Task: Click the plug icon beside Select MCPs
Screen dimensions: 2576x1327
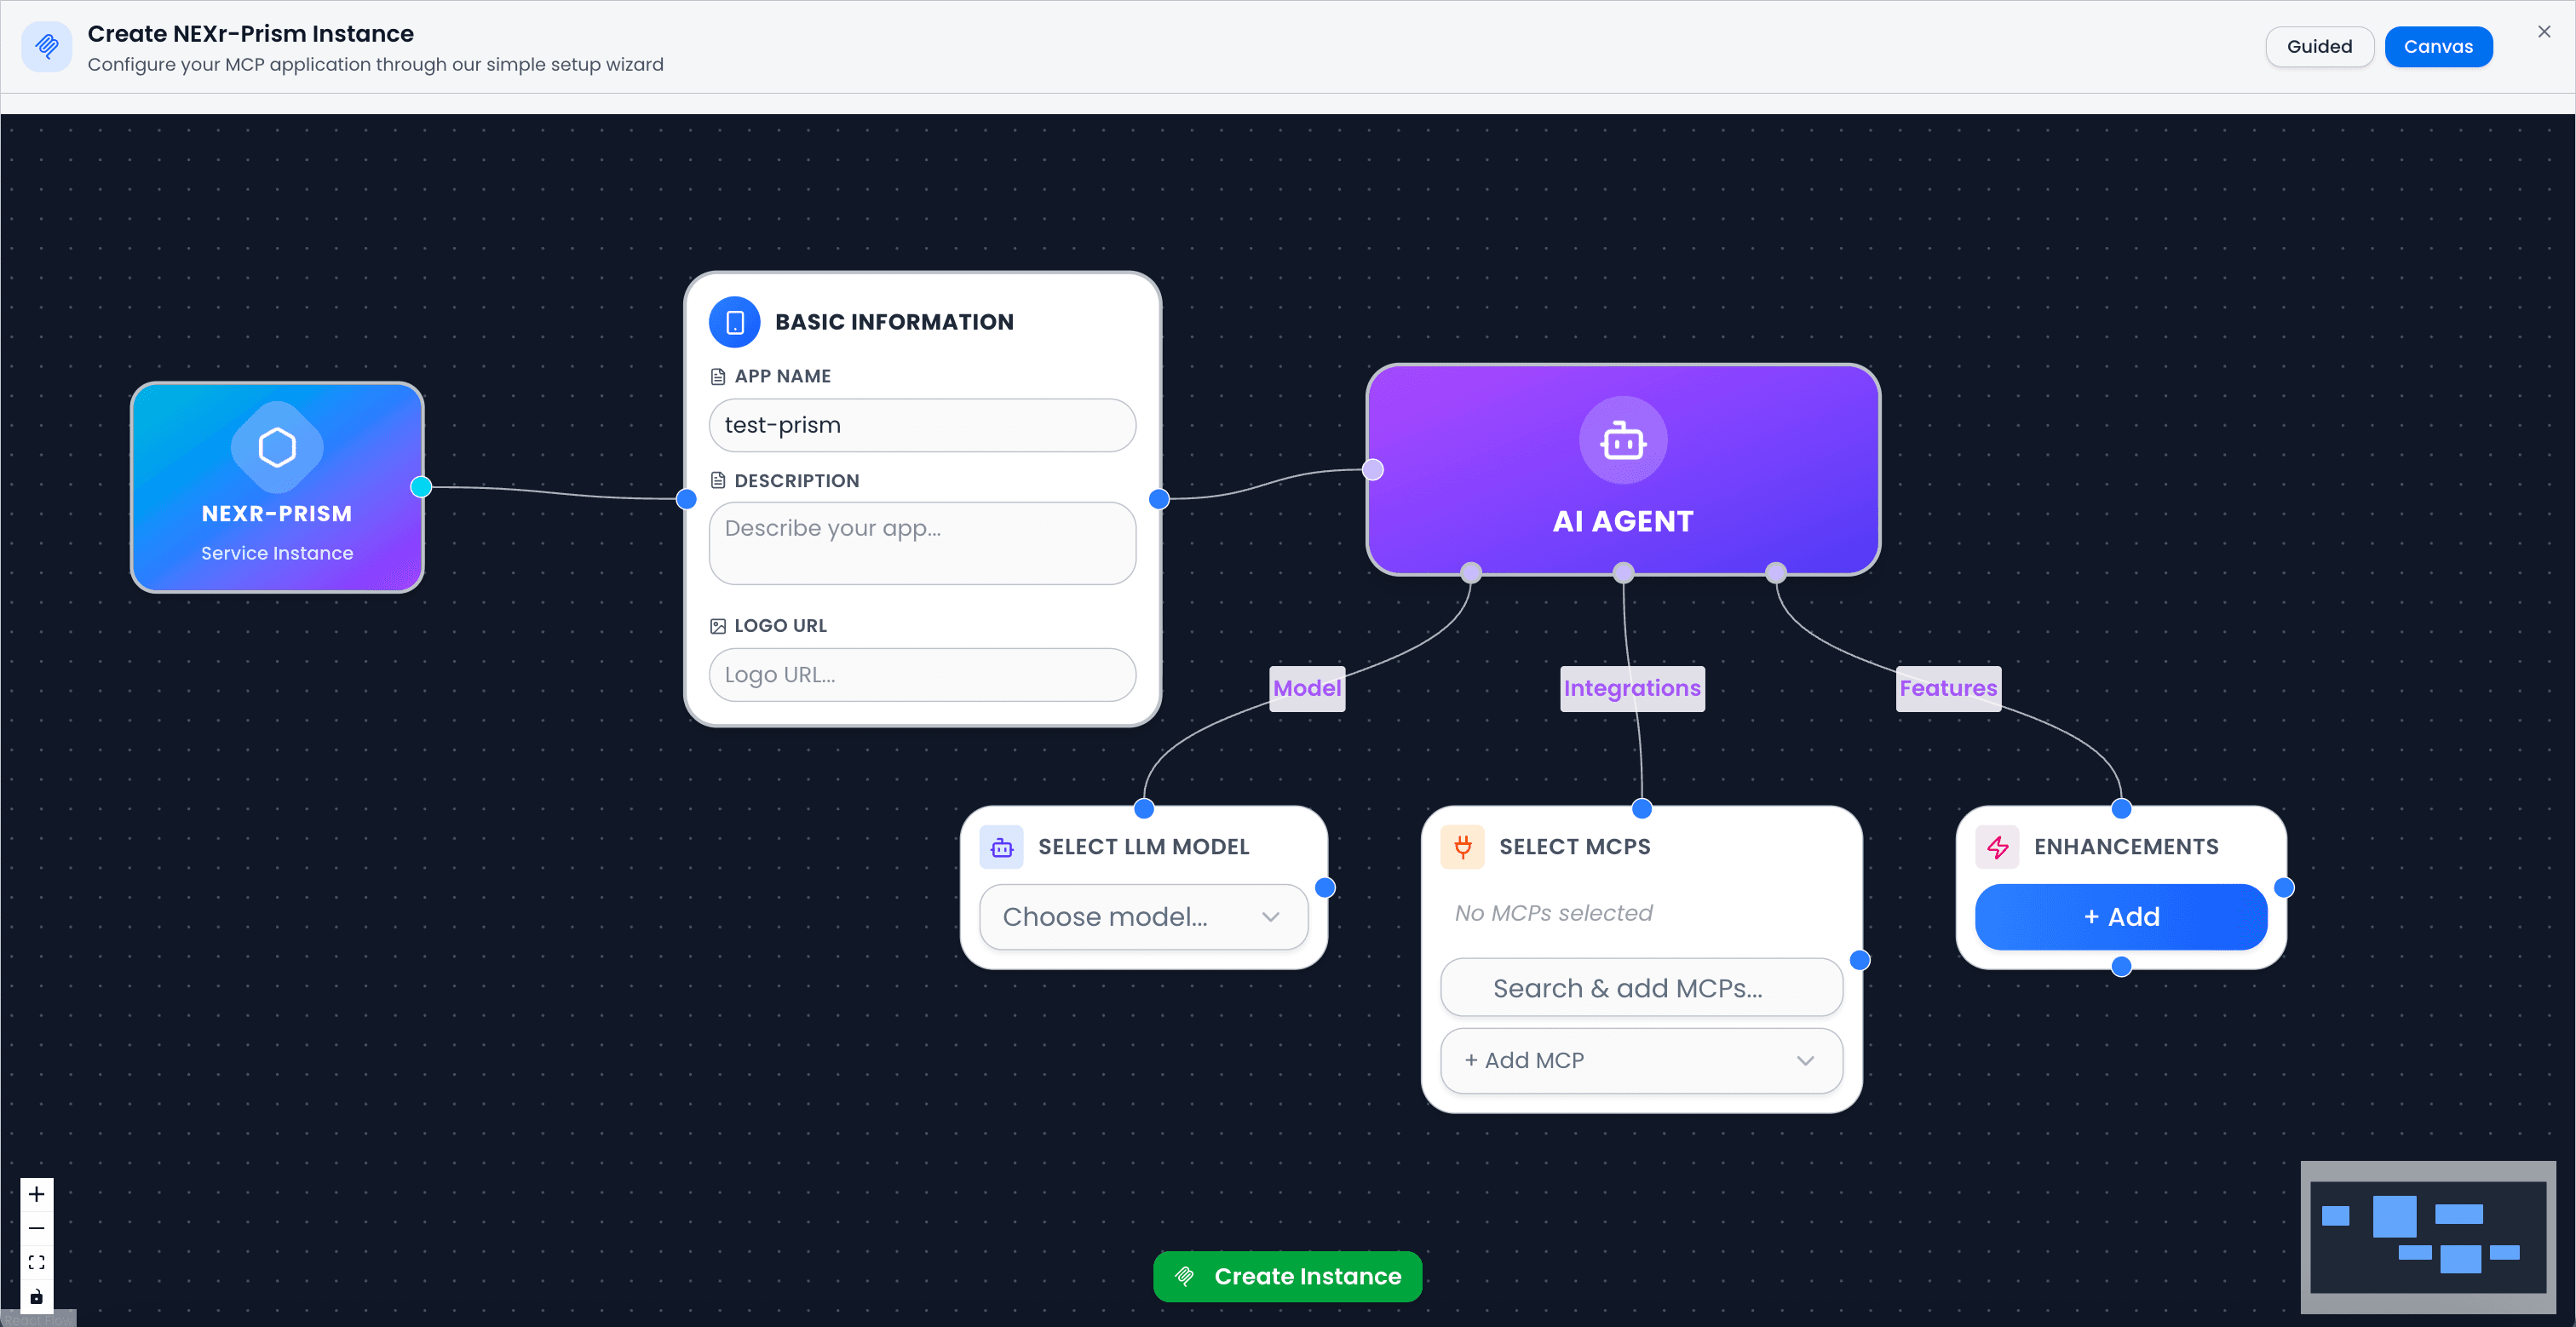Action: [x=1462, y=847]
